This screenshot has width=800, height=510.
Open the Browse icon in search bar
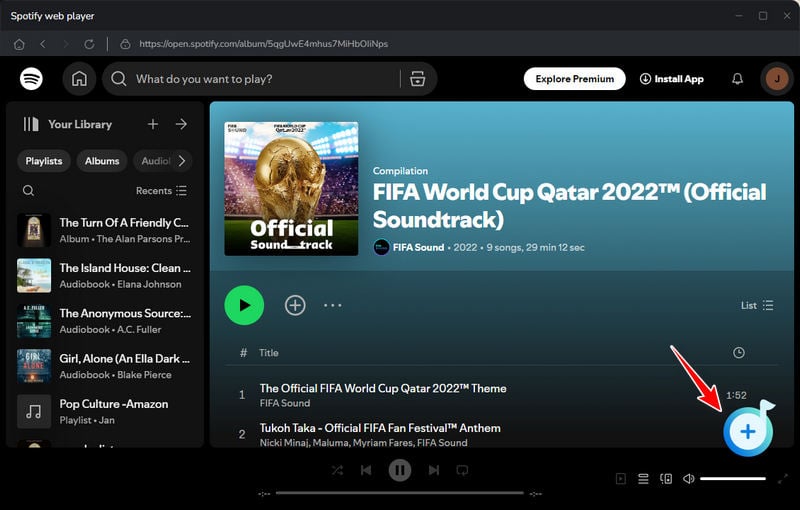[x=417, y=79]
